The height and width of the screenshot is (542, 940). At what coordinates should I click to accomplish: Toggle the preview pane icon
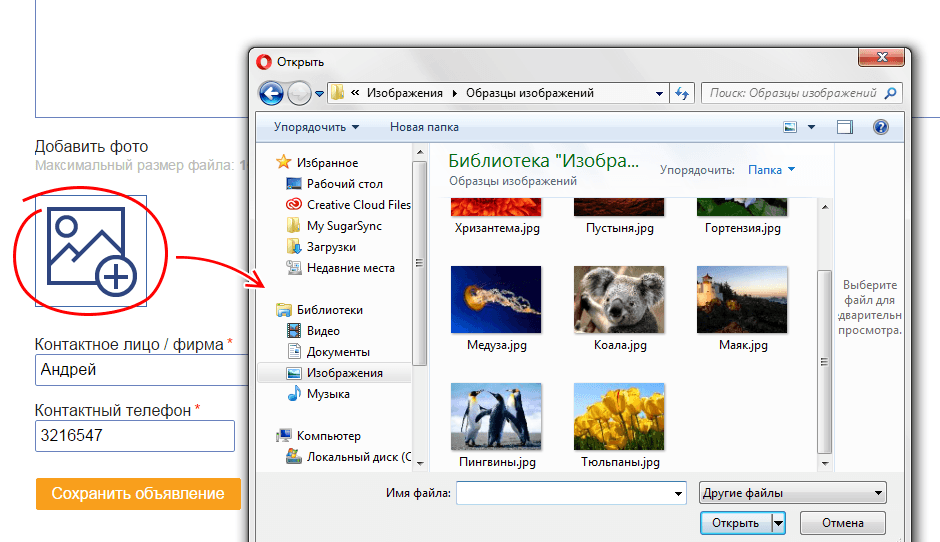click(x=845, y=127)
